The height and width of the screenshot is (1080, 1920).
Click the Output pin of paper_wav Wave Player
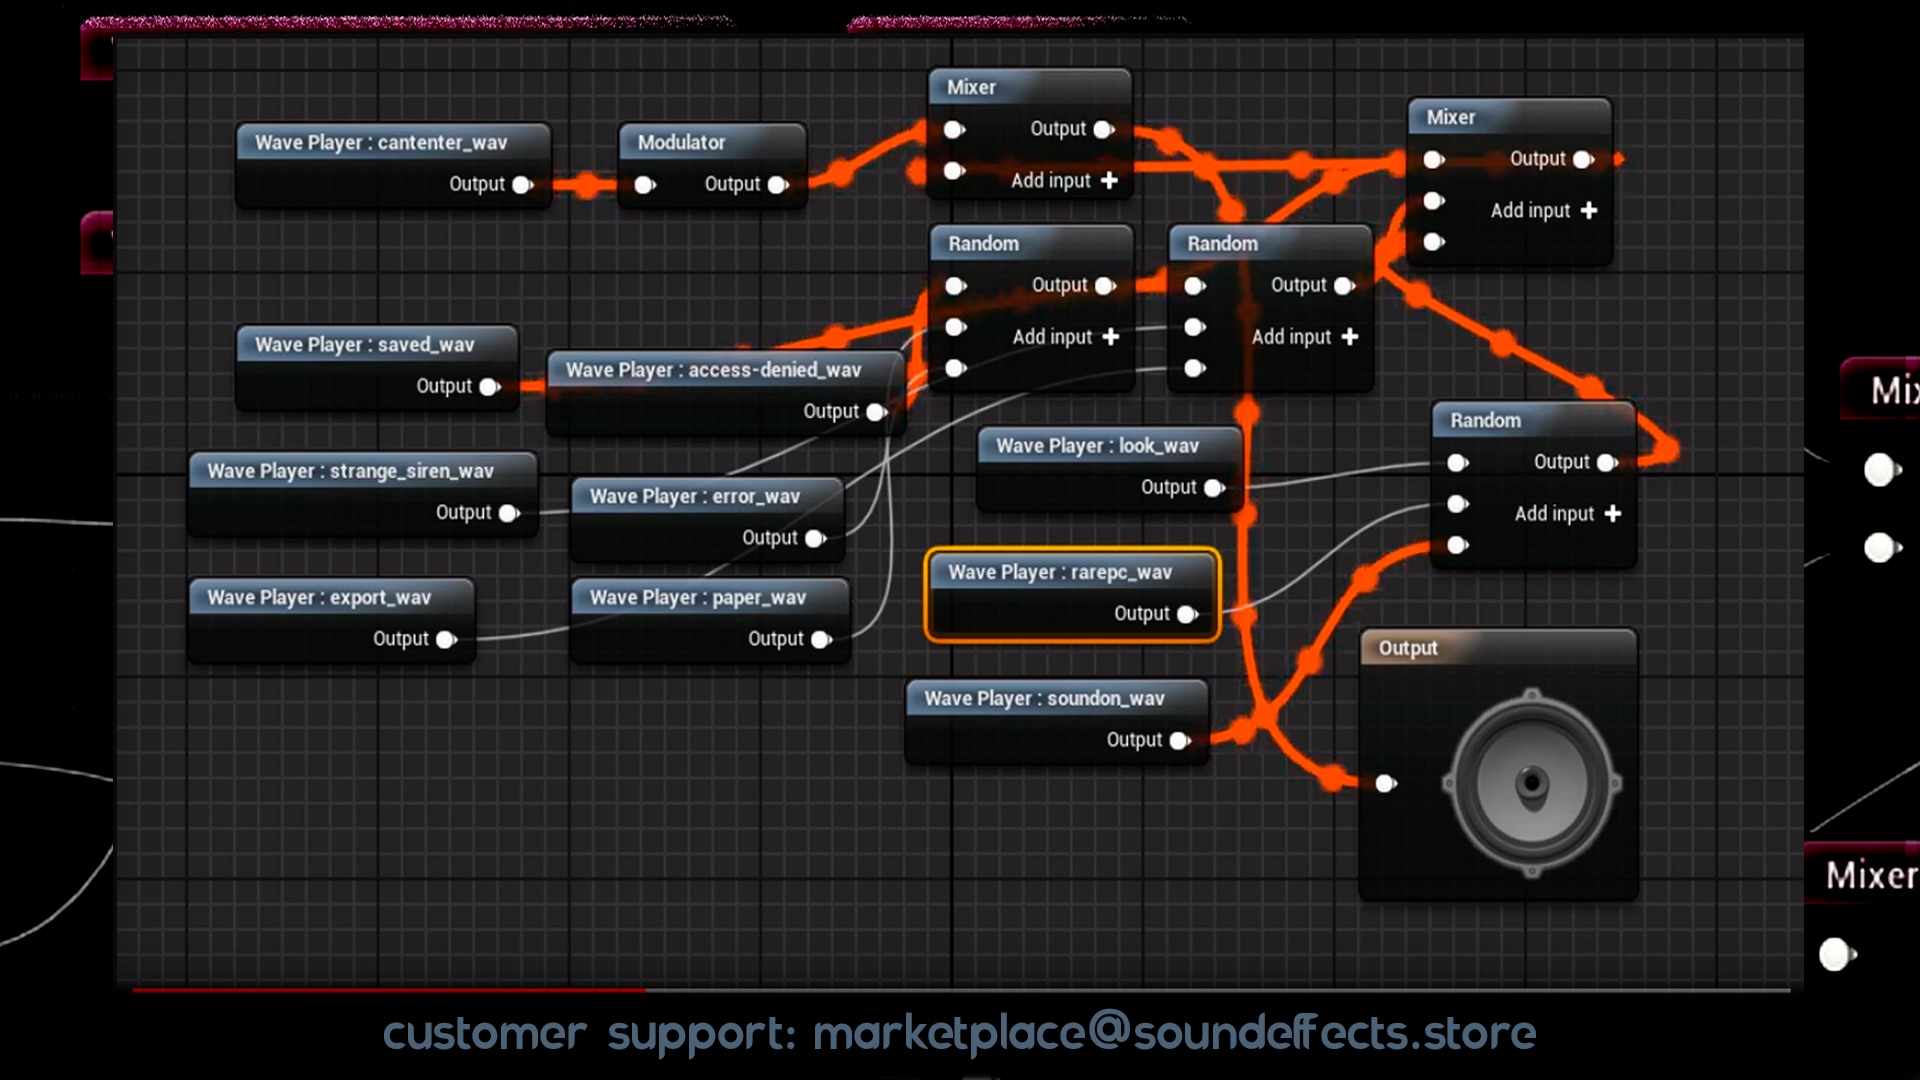click(822, 638)
